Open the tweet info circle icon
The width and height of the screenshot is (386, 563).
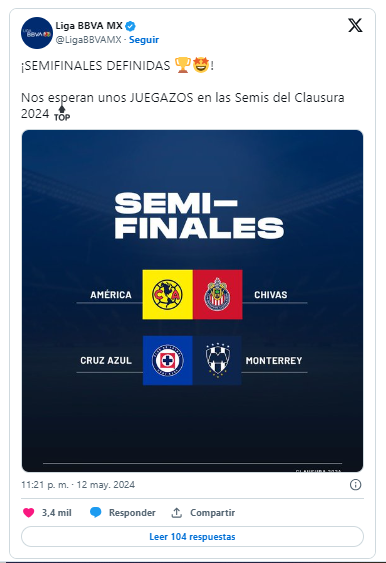(x=355, y=485)
